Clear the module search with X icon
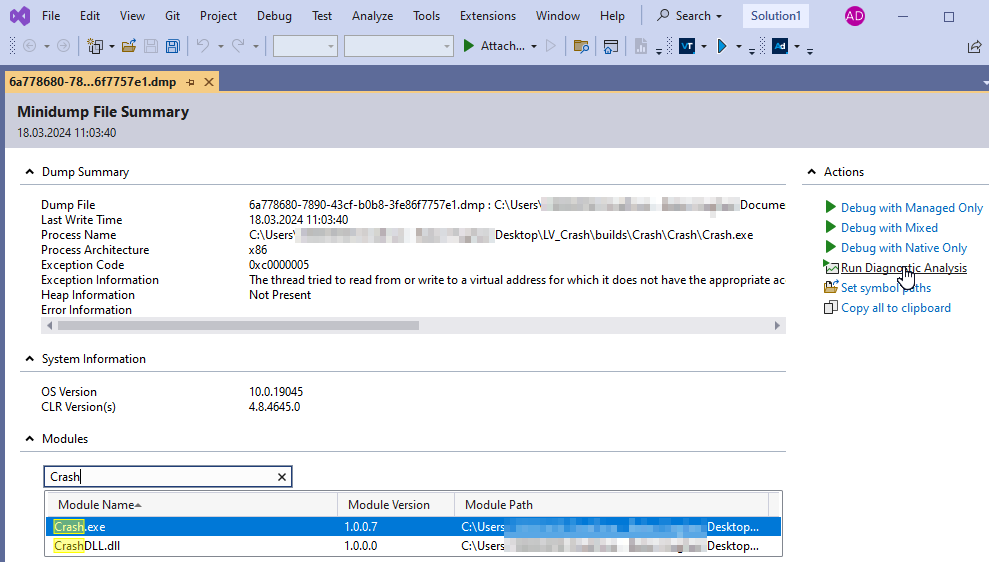The height and width of the screenshot is (562, 989). pyautogui.click(x=282, y=477)
